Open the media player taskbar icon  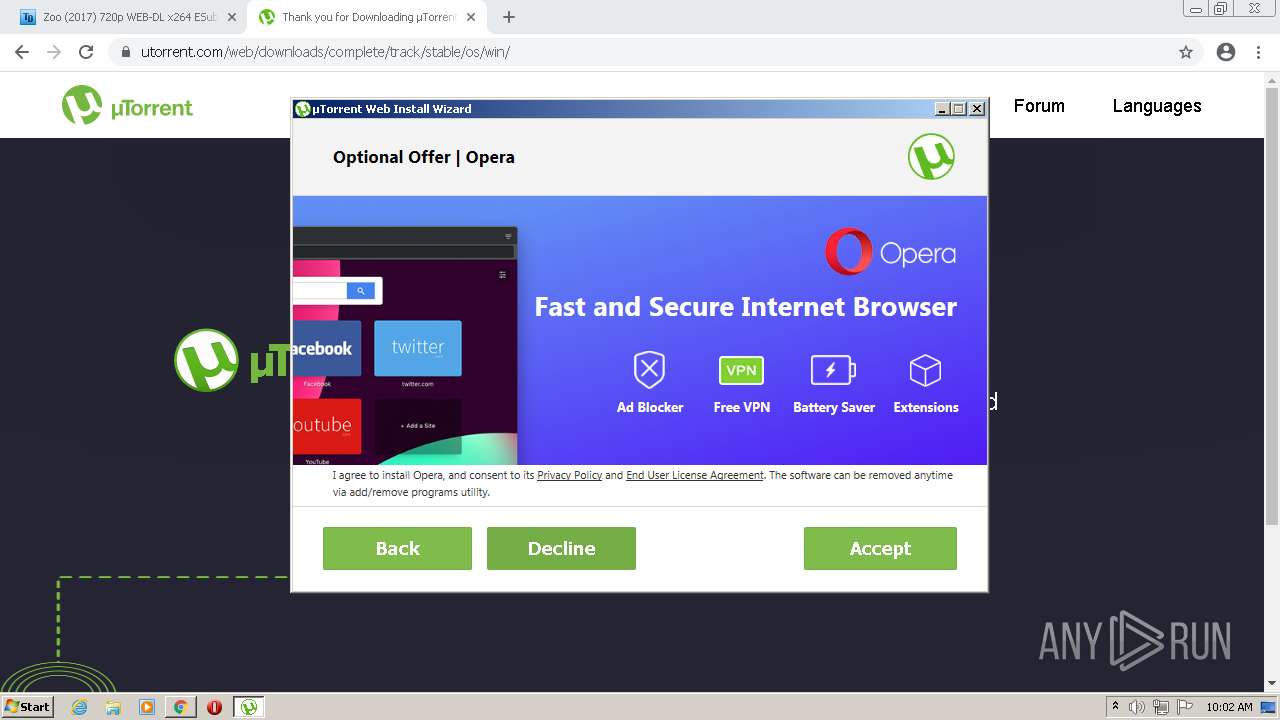pyautogui.click(x=147, y=707)
